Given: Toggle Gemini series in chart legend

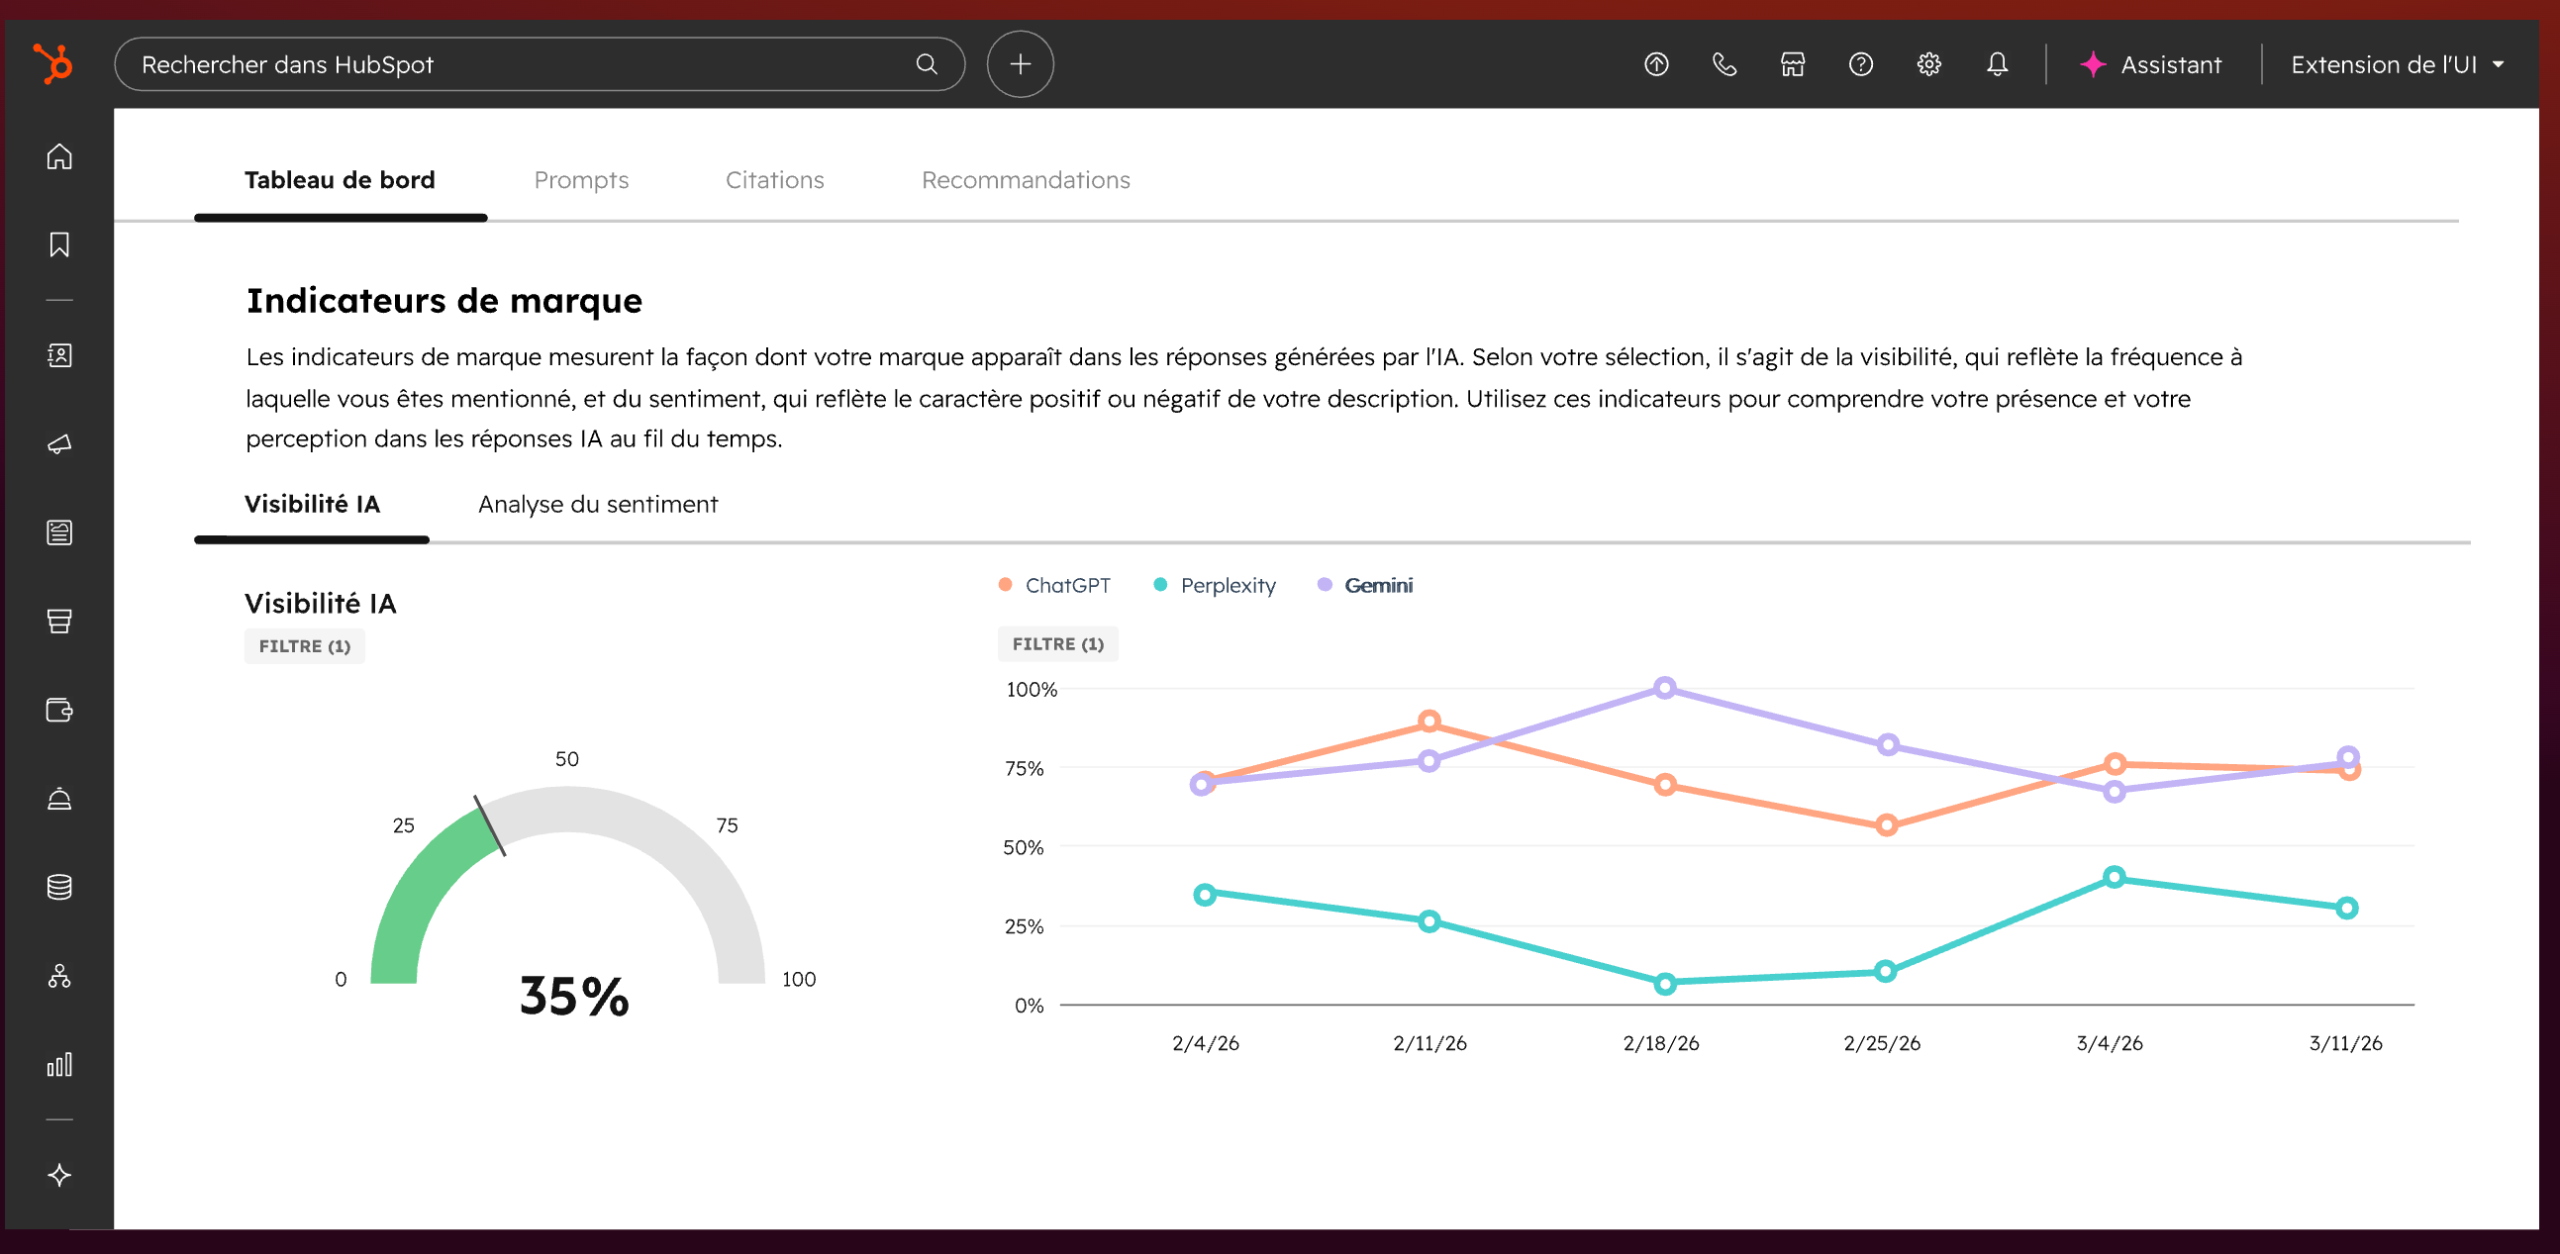Looking at the screenshot, I should pos(1365,585).
